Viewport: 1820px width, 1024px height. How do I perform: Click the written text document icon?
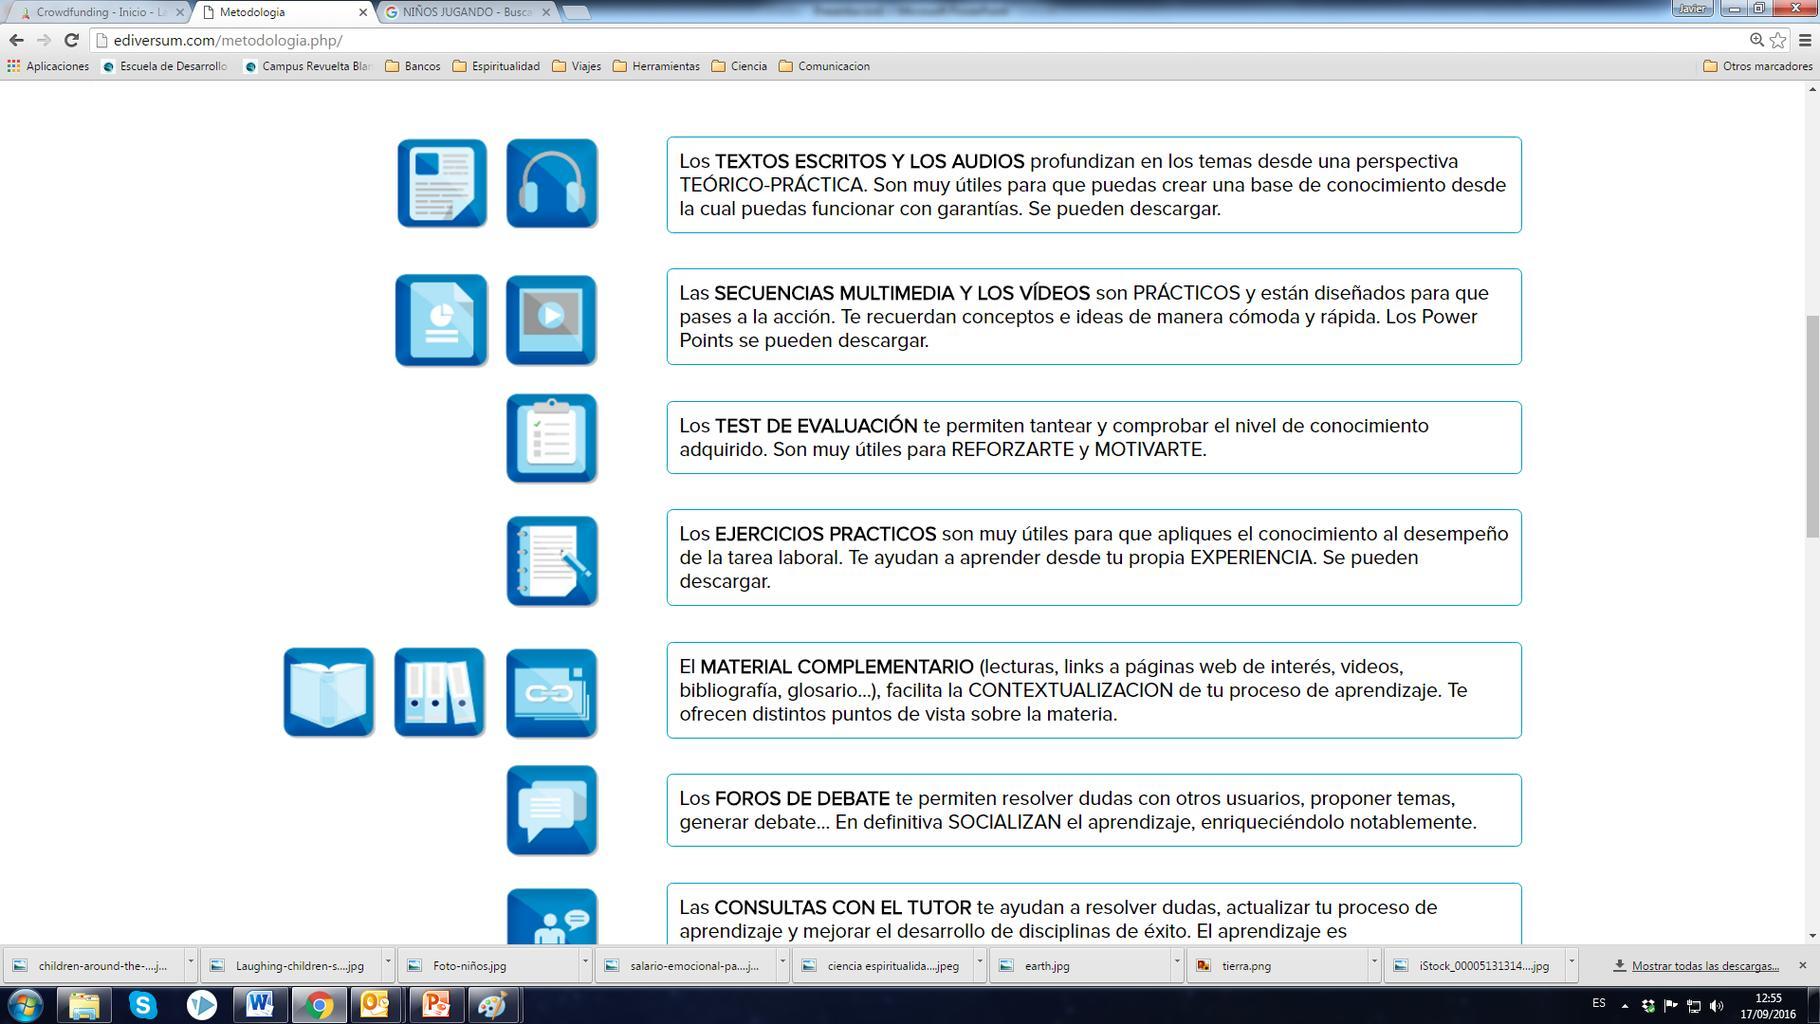[x=442, y=183]
